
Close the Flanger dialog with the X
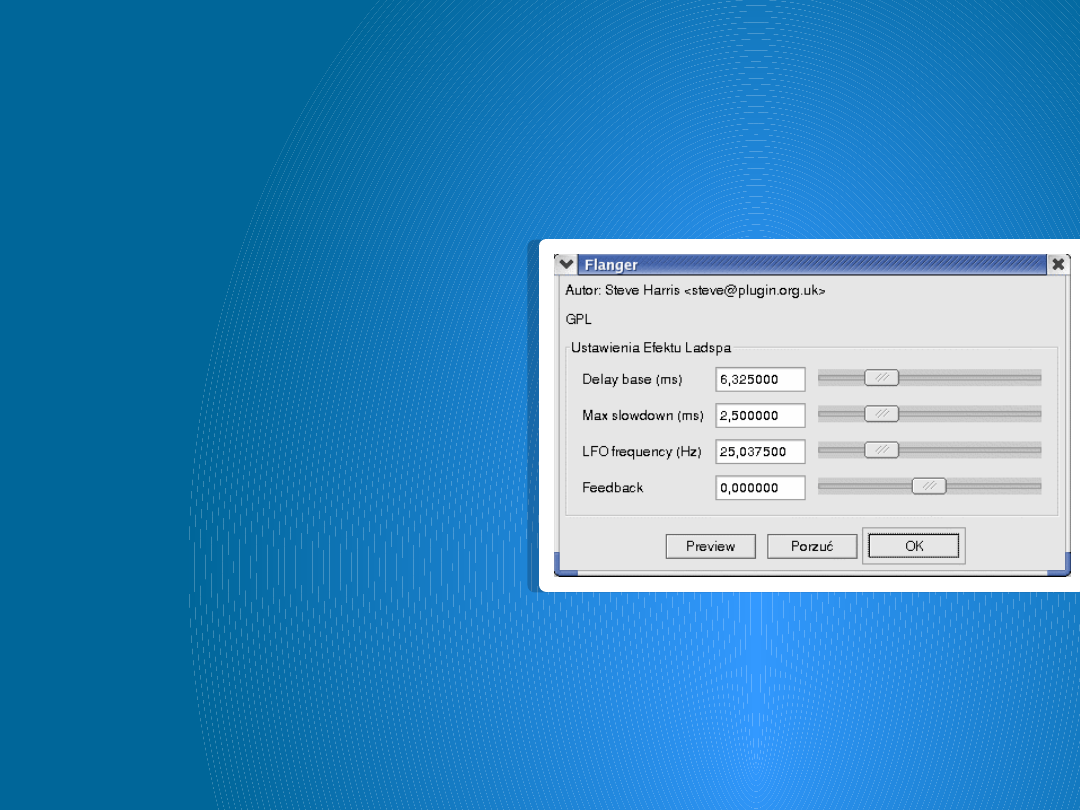pos(1058,264)
